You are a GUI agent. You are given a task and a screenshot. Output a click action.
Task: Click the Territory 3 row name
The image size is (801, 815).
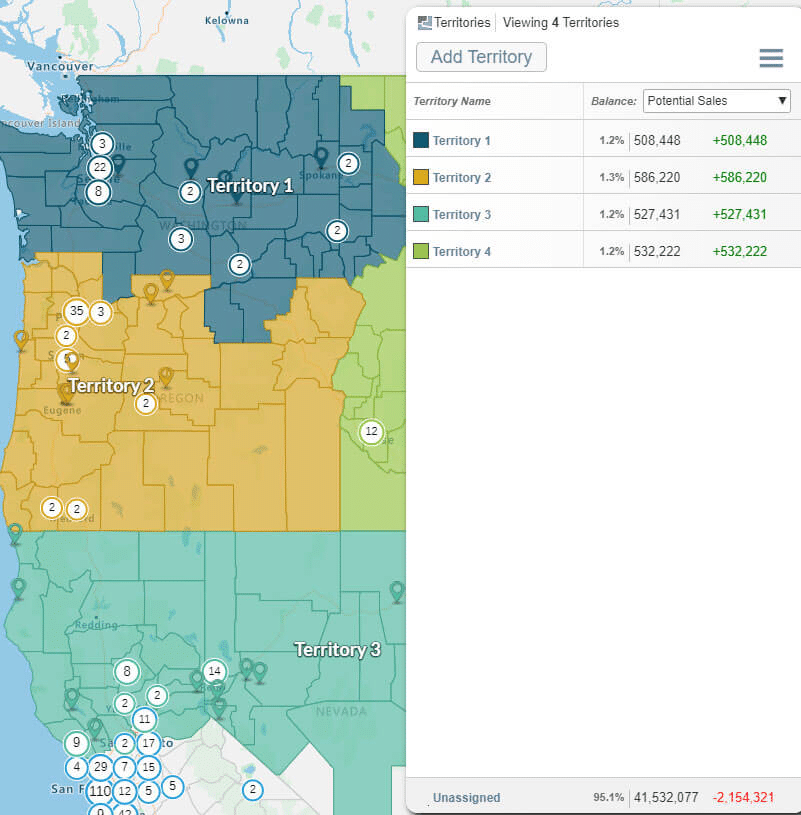(462, 215)
